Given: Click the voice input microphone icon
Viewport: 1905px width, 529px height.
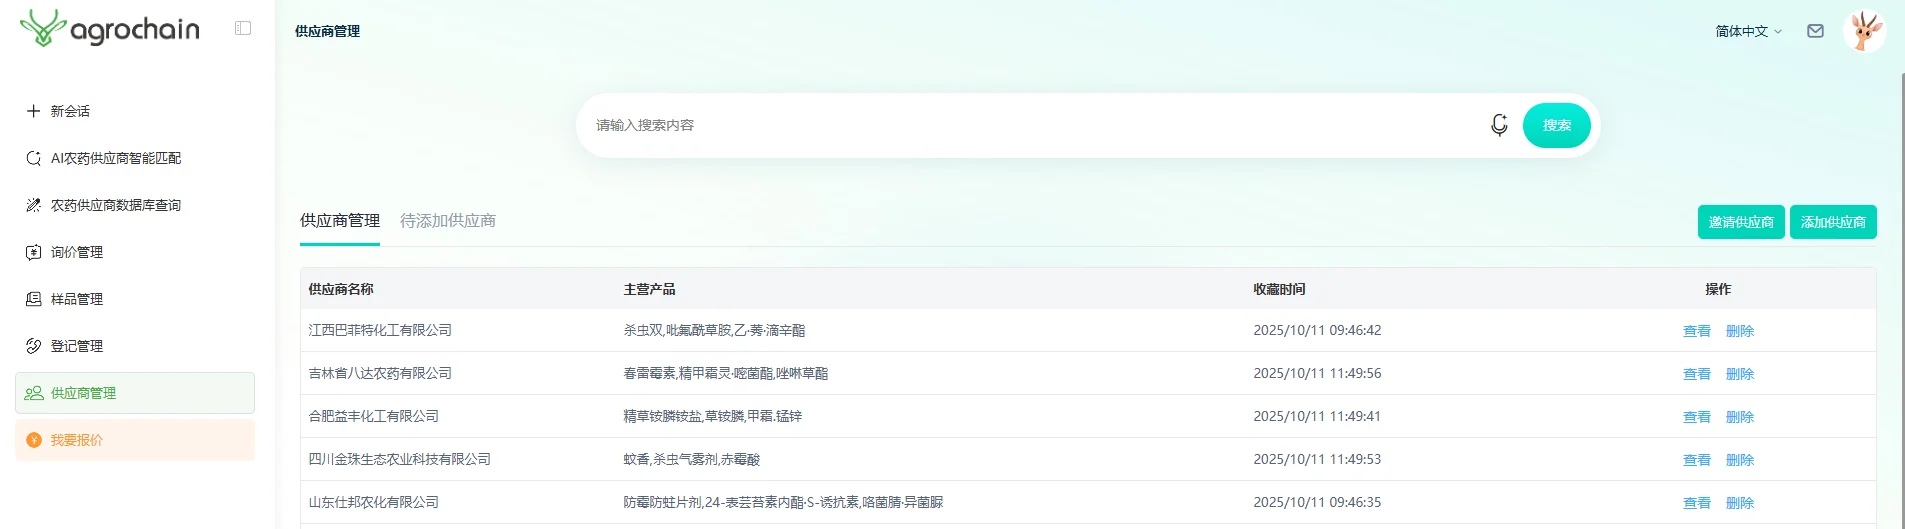Looking at the screenshot, I should point(1499,125).
